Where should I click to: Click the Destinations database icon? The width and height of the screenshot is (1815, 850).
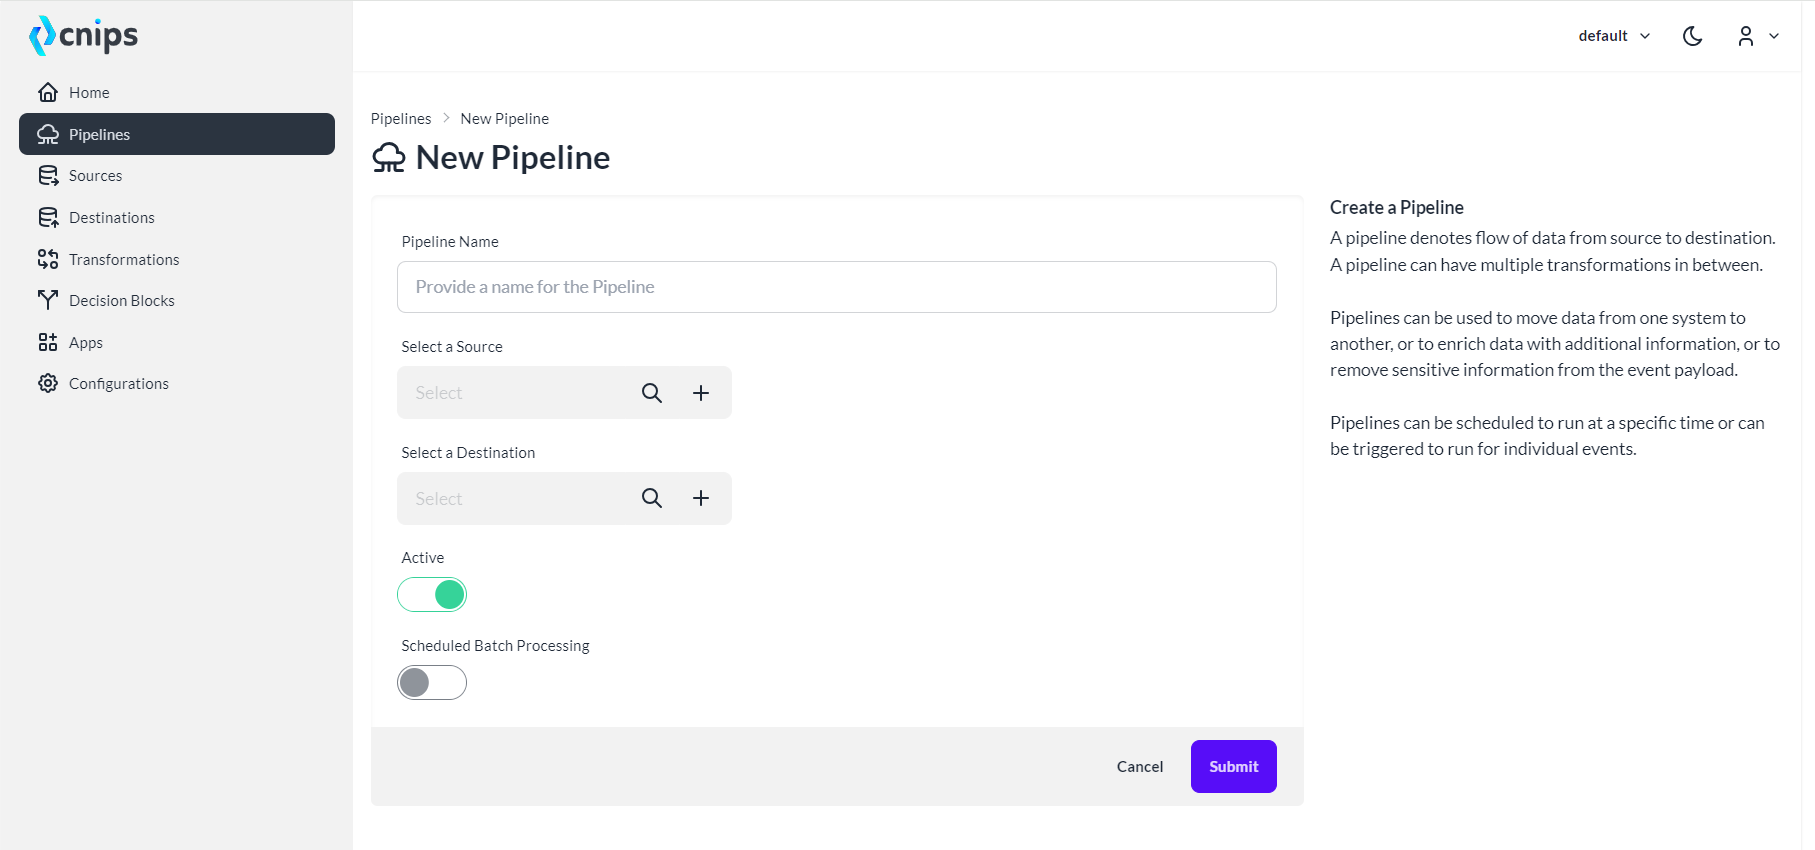(48, 217)
